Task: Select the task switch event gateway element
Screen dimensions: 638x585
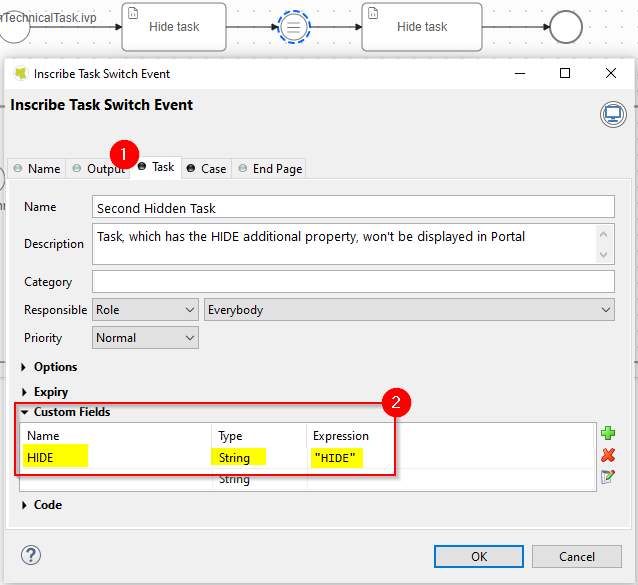Action: point(293,27)
